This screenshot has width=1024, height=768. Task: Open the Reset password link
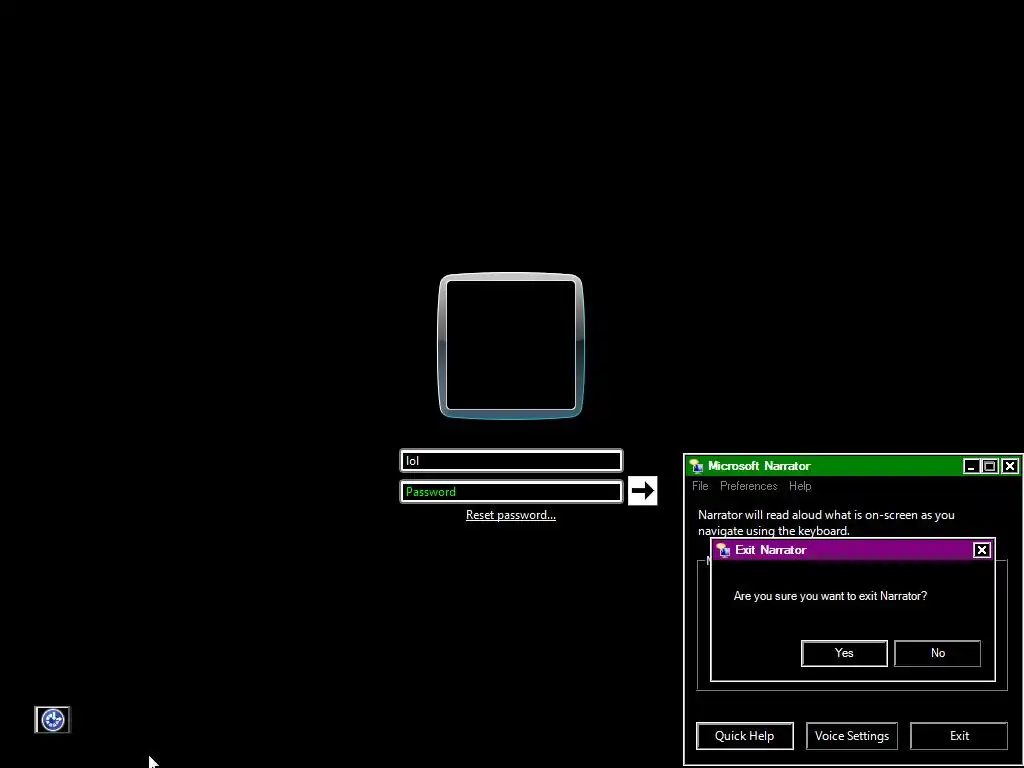[x=511, y=515]
